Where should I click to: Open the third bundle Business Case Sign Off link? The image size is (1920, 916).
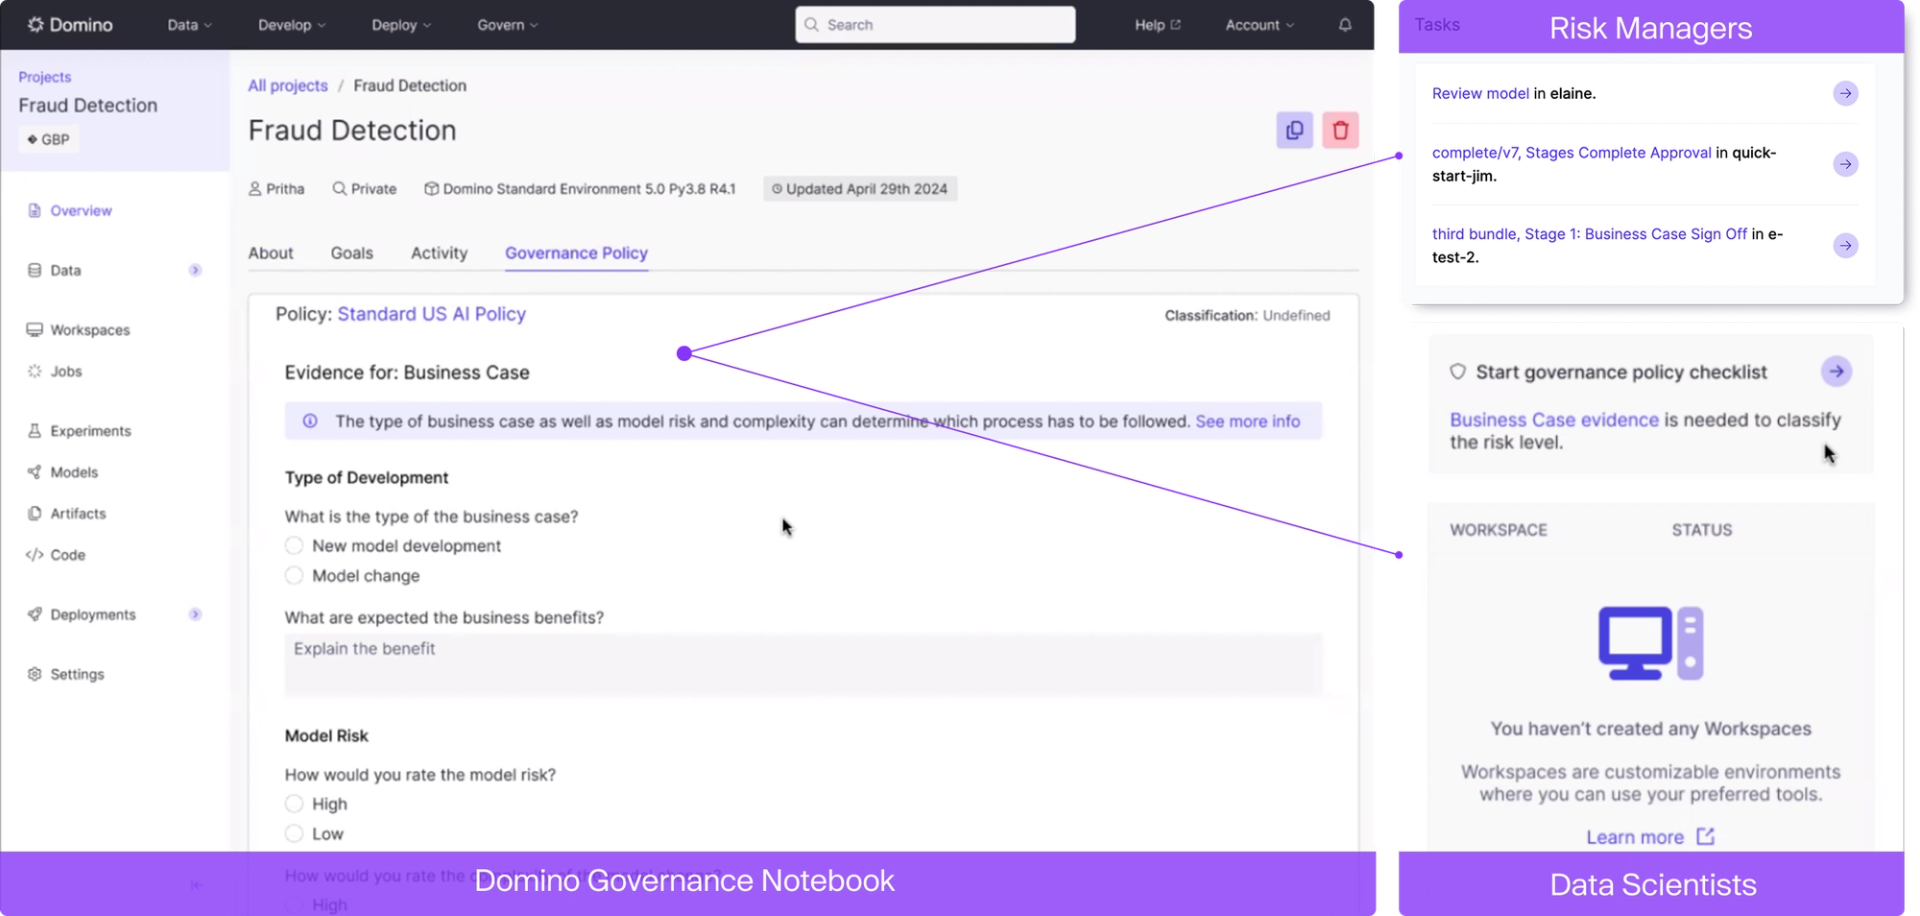(1589, 234)
